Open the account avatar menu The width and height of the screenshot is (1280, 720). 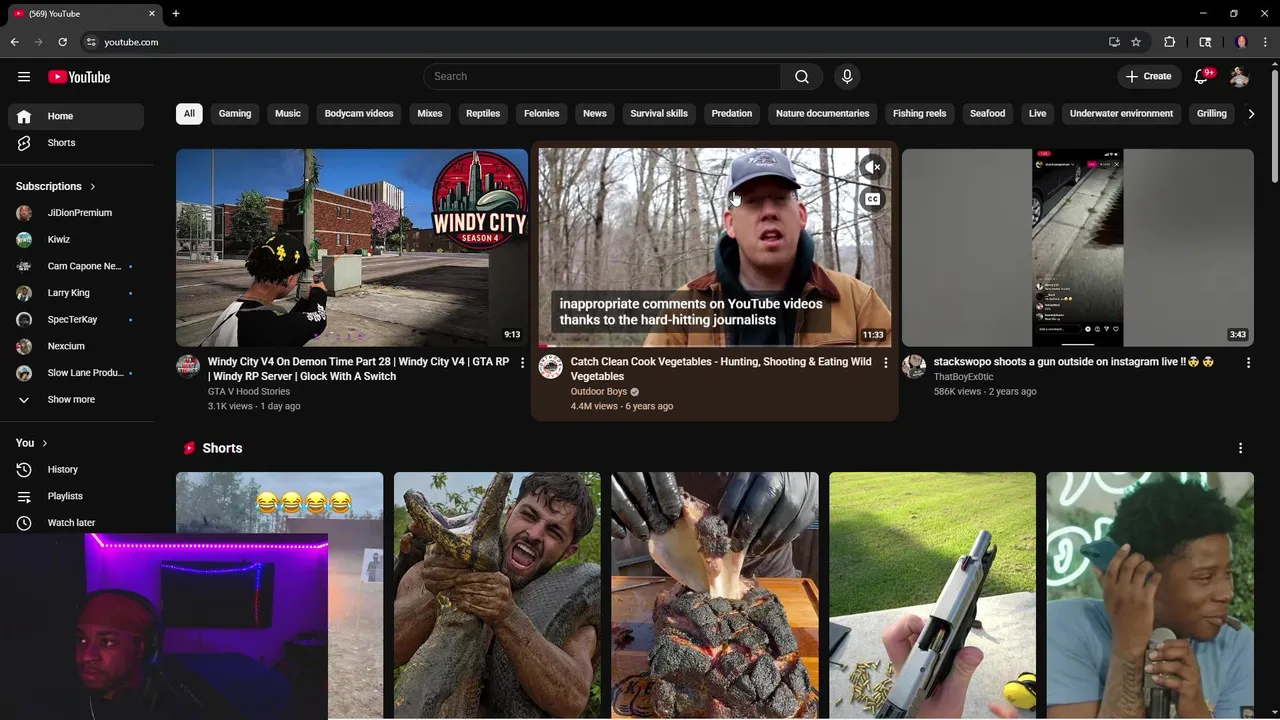(x=1240, y=77)
